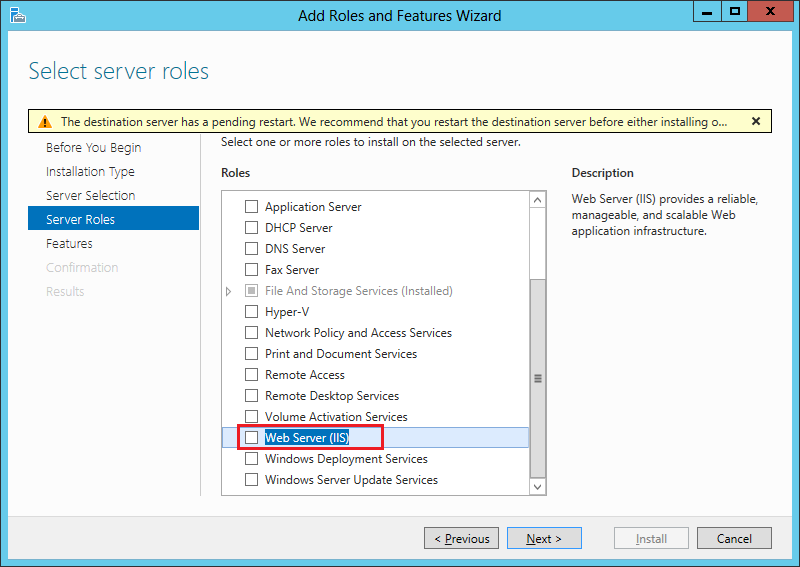The image size is (800, 567).
Task: Click the pending restart warning message text
Action: click(x=394, y=122)
